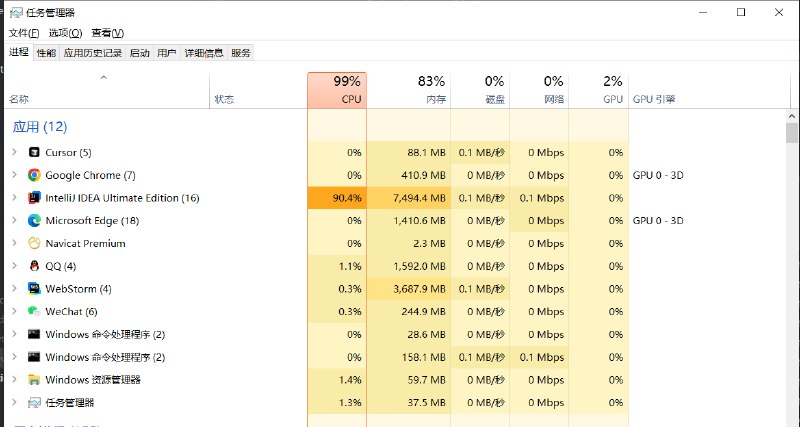800x427 pixels.
Task: Click the WeChat icon
Action: tap(34, 311)
